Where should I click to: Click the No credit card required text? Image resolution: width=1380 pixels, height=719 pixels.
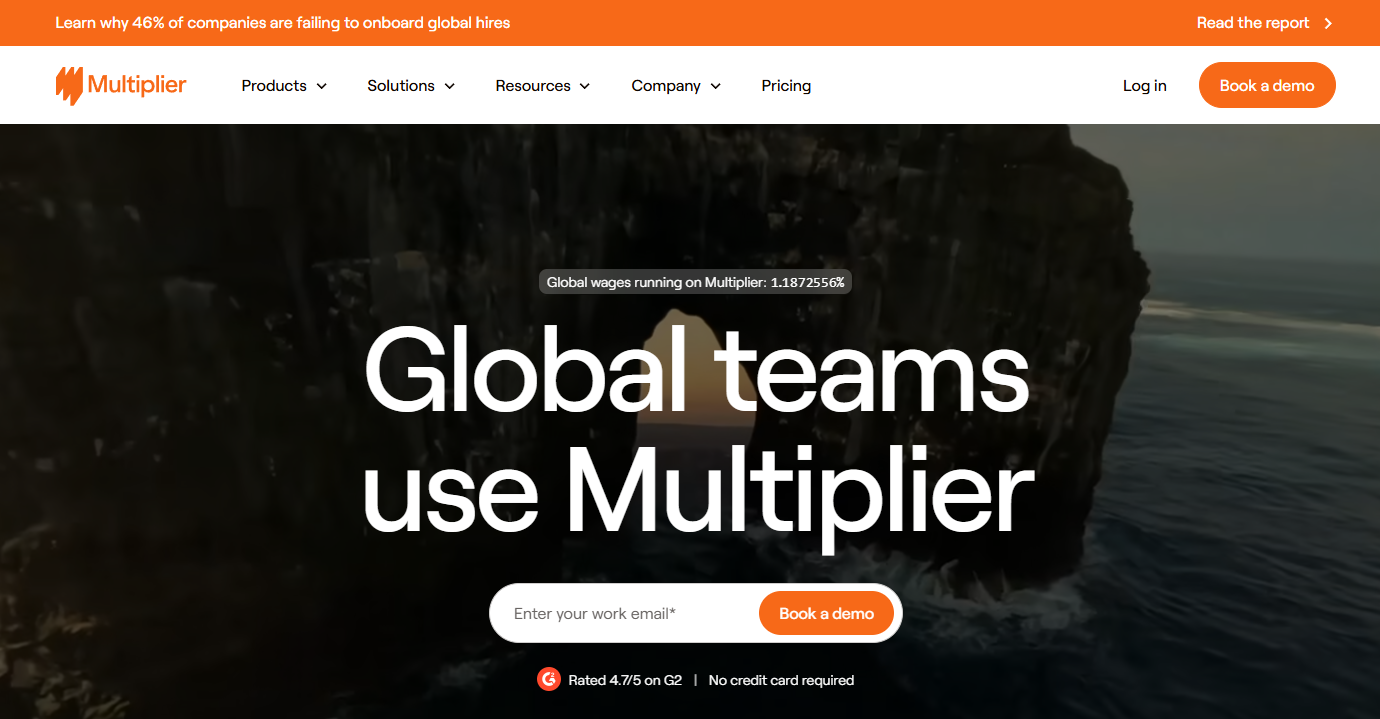tap(781, 680)
